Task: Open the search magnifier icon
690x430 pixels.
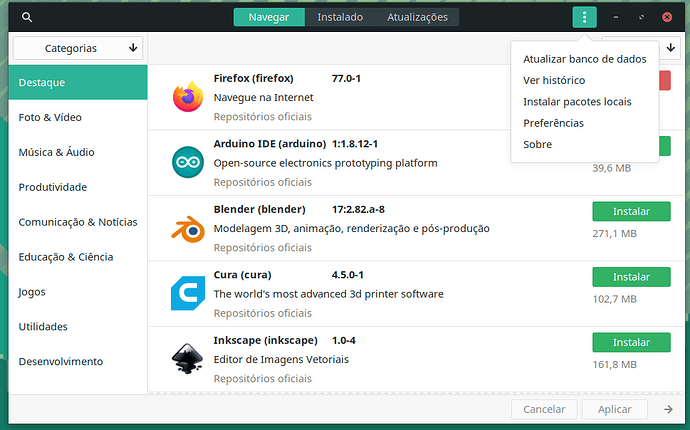Action: pos(27,17)
